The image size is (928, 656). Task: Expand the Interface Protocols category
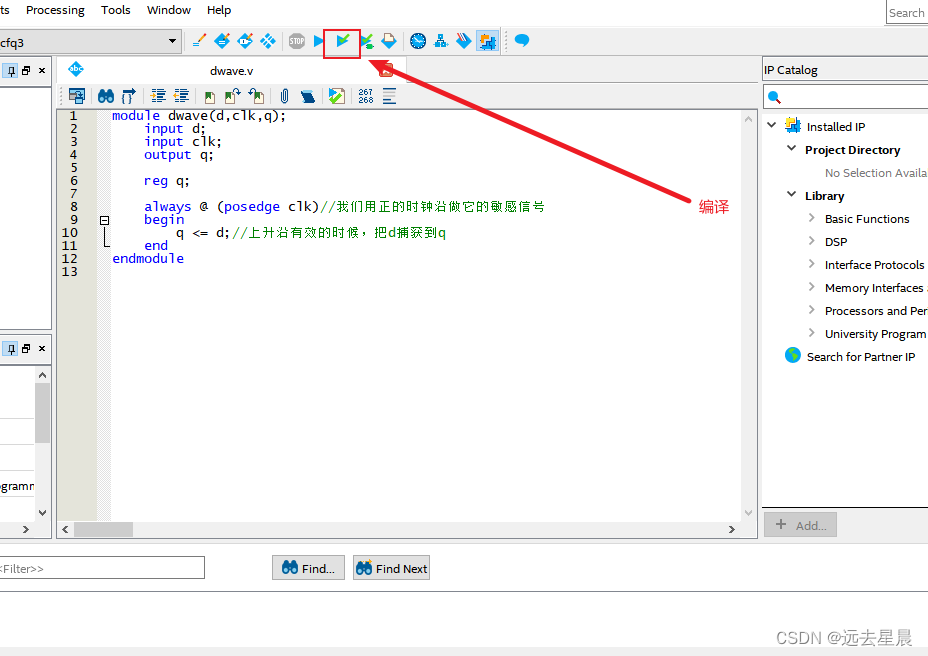pos(811,264)
